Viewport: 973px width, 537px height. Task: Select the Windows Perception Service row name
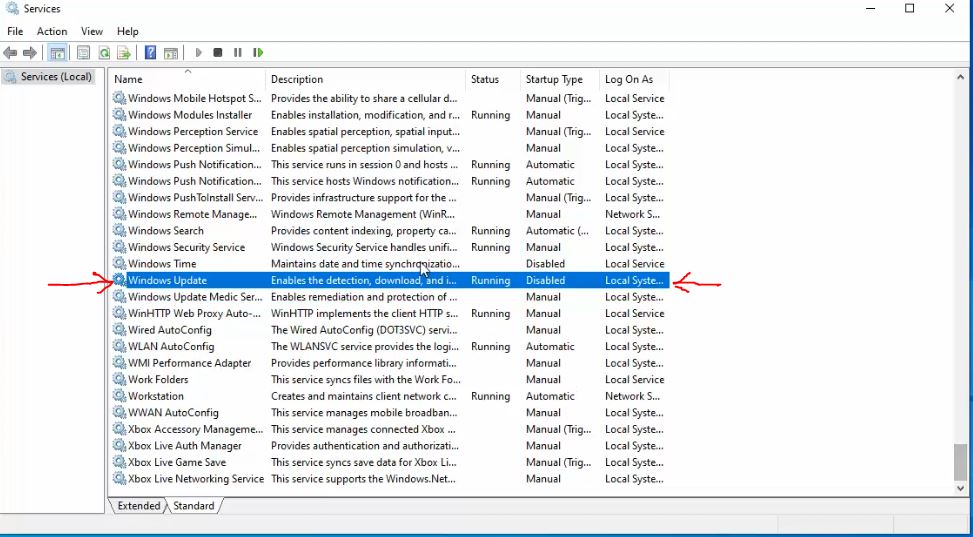pos(193,132)
